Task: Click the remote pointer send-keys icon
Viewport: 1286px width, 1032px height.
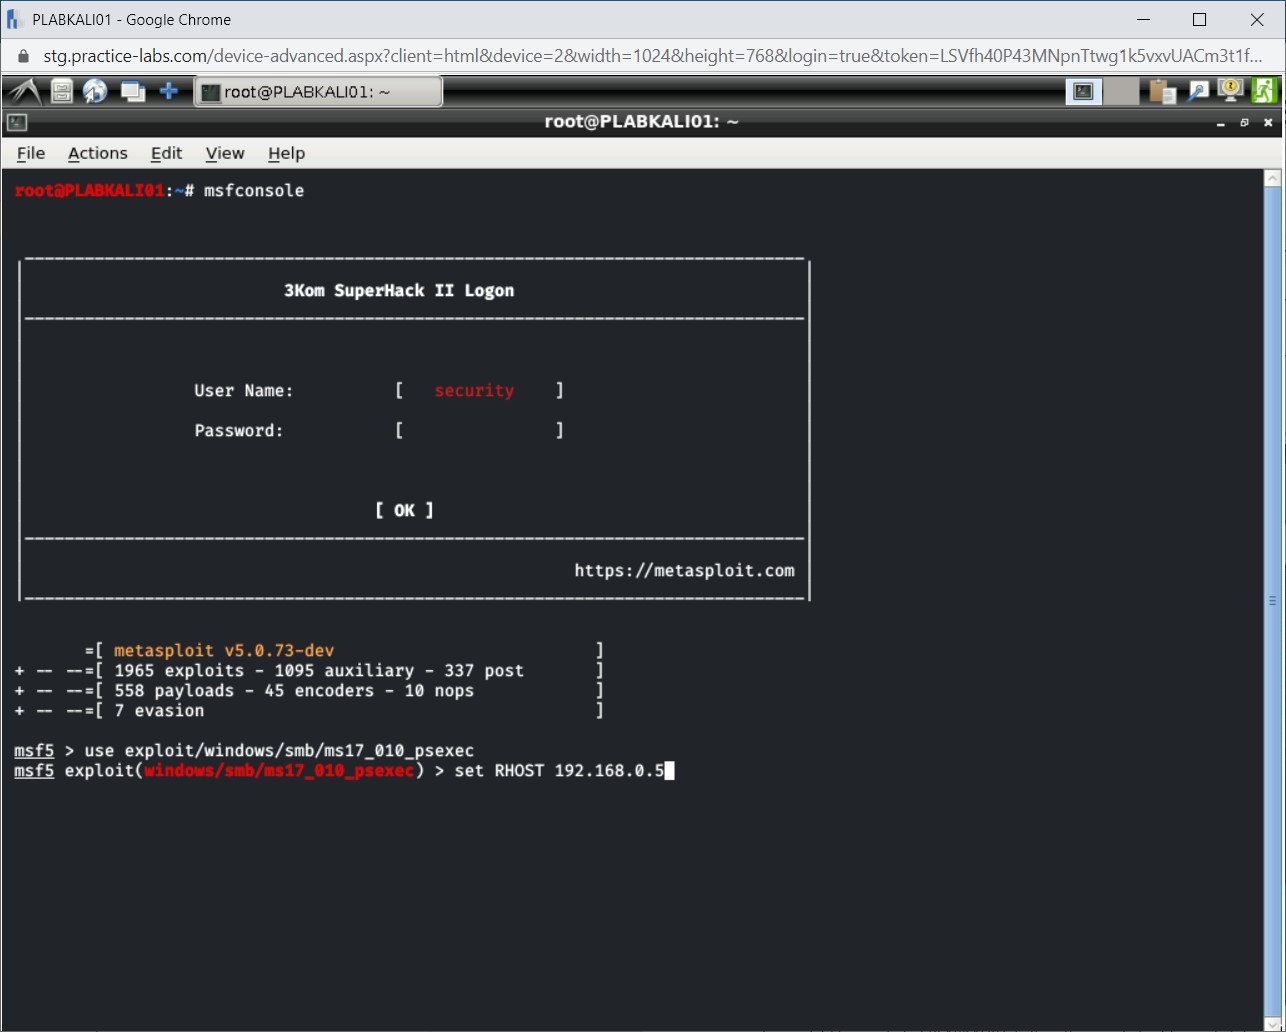Action: click(1198, 91)
